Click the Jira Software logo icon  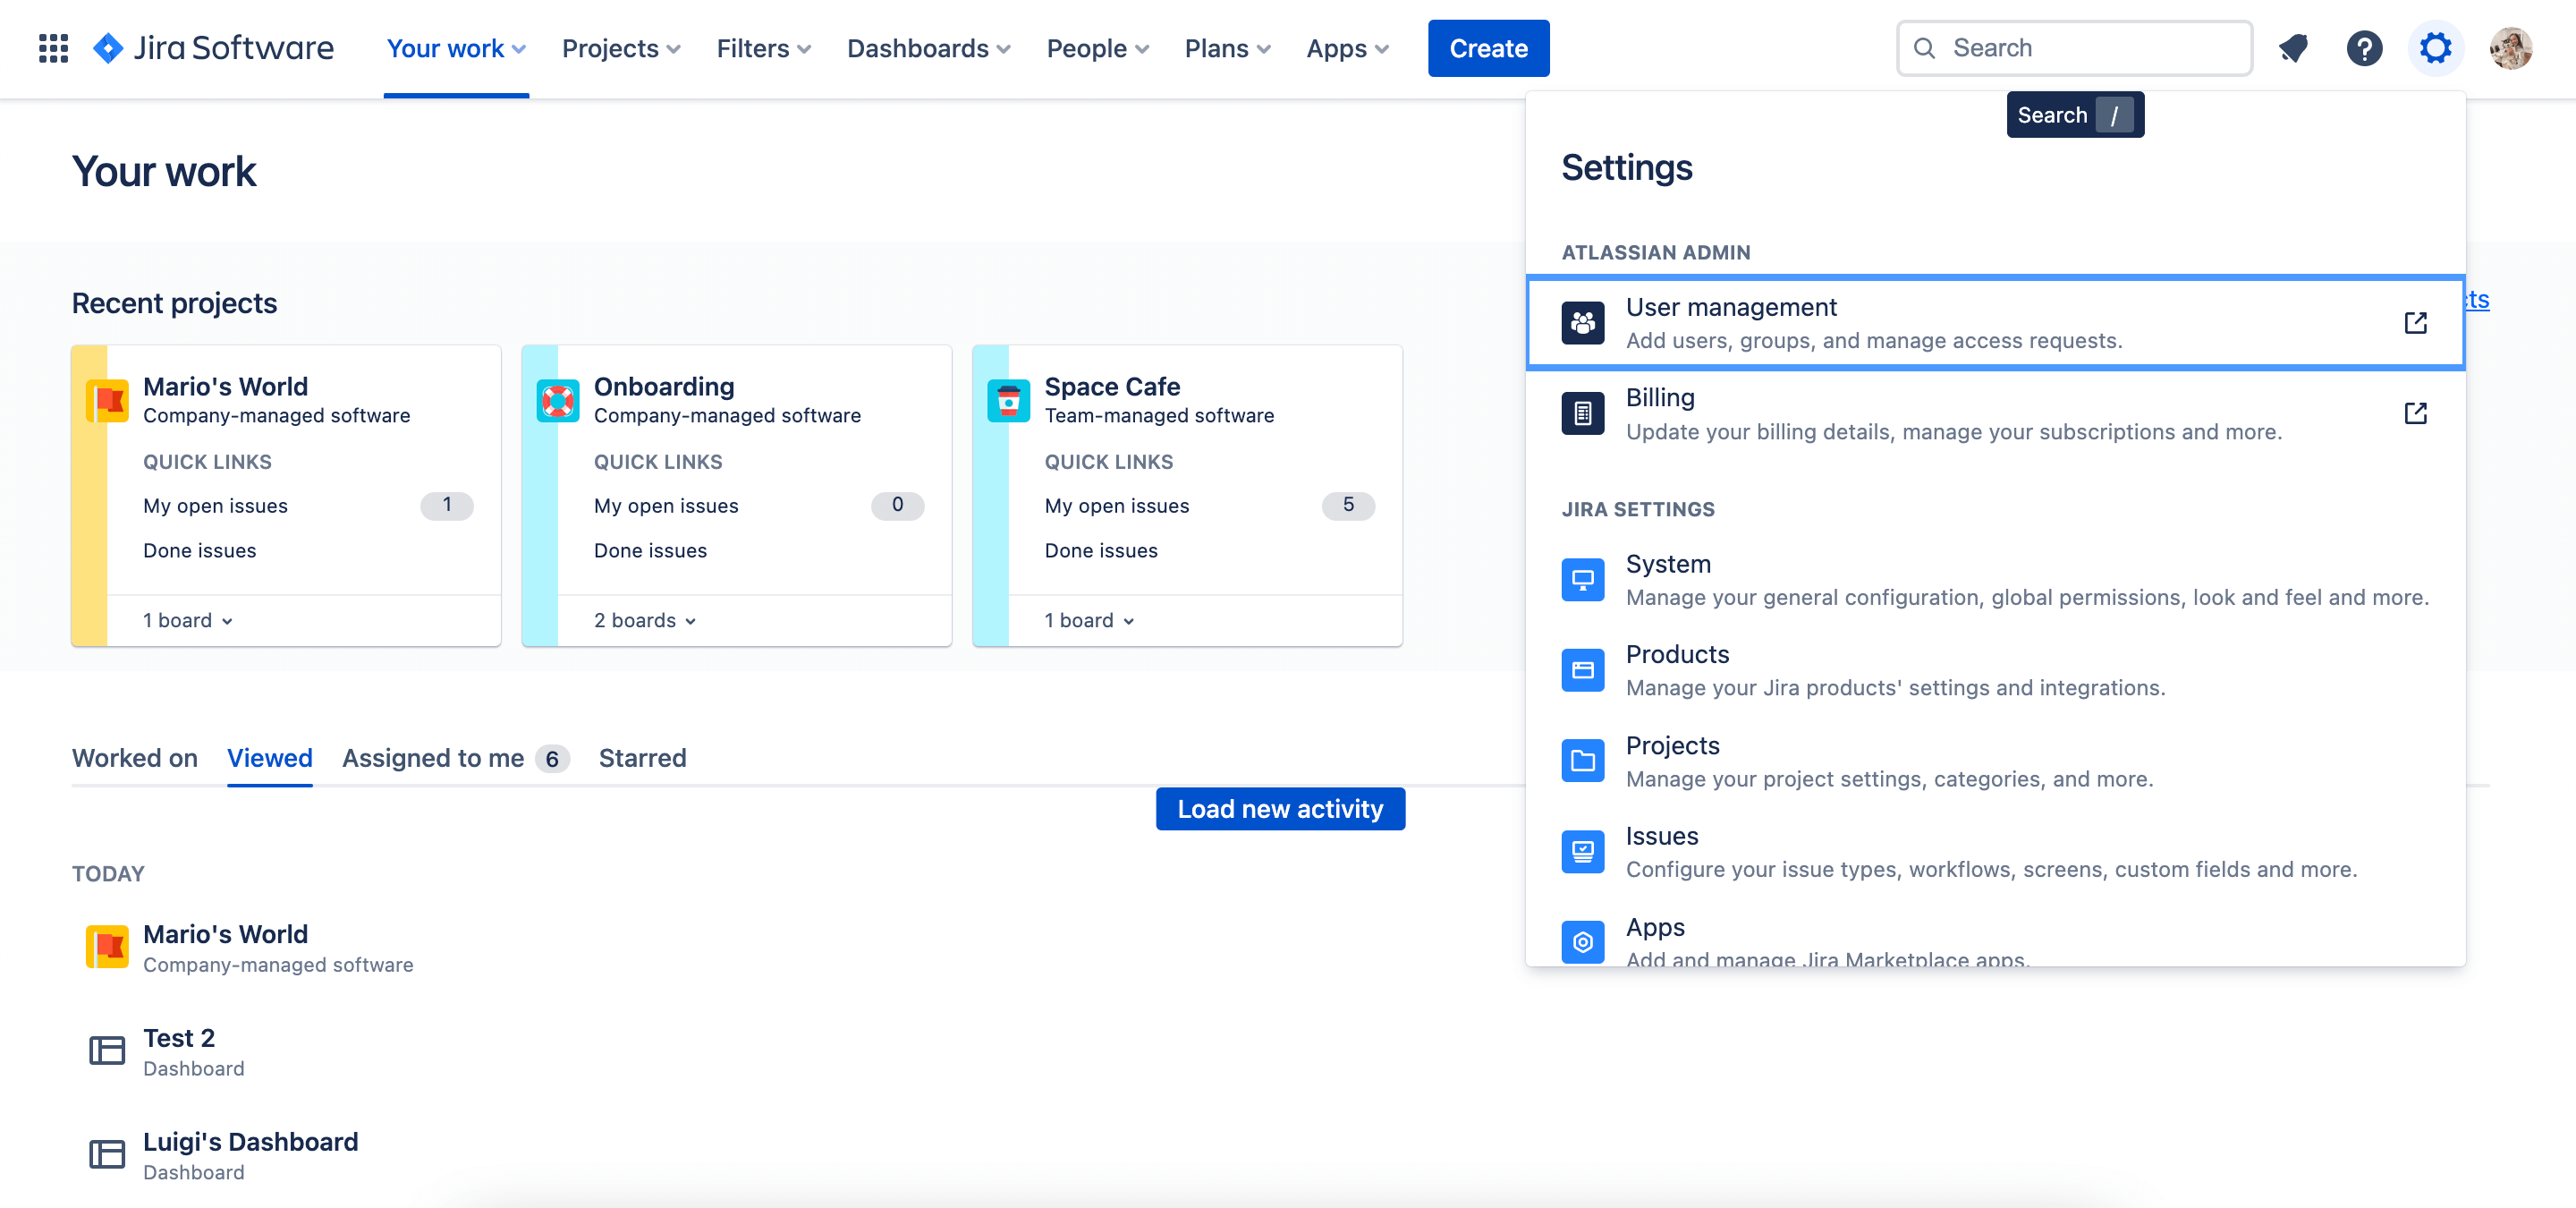[x=110, y=47]
